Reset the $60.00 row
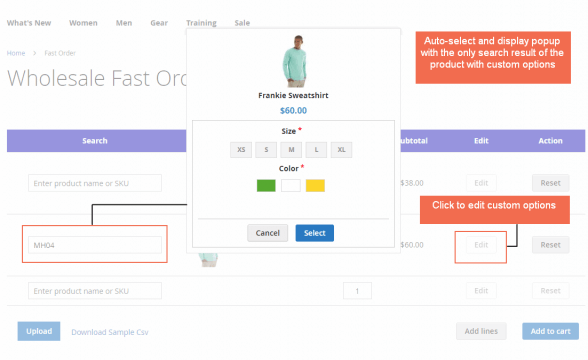Screen dimensions: 588x360 pos(550,245)
